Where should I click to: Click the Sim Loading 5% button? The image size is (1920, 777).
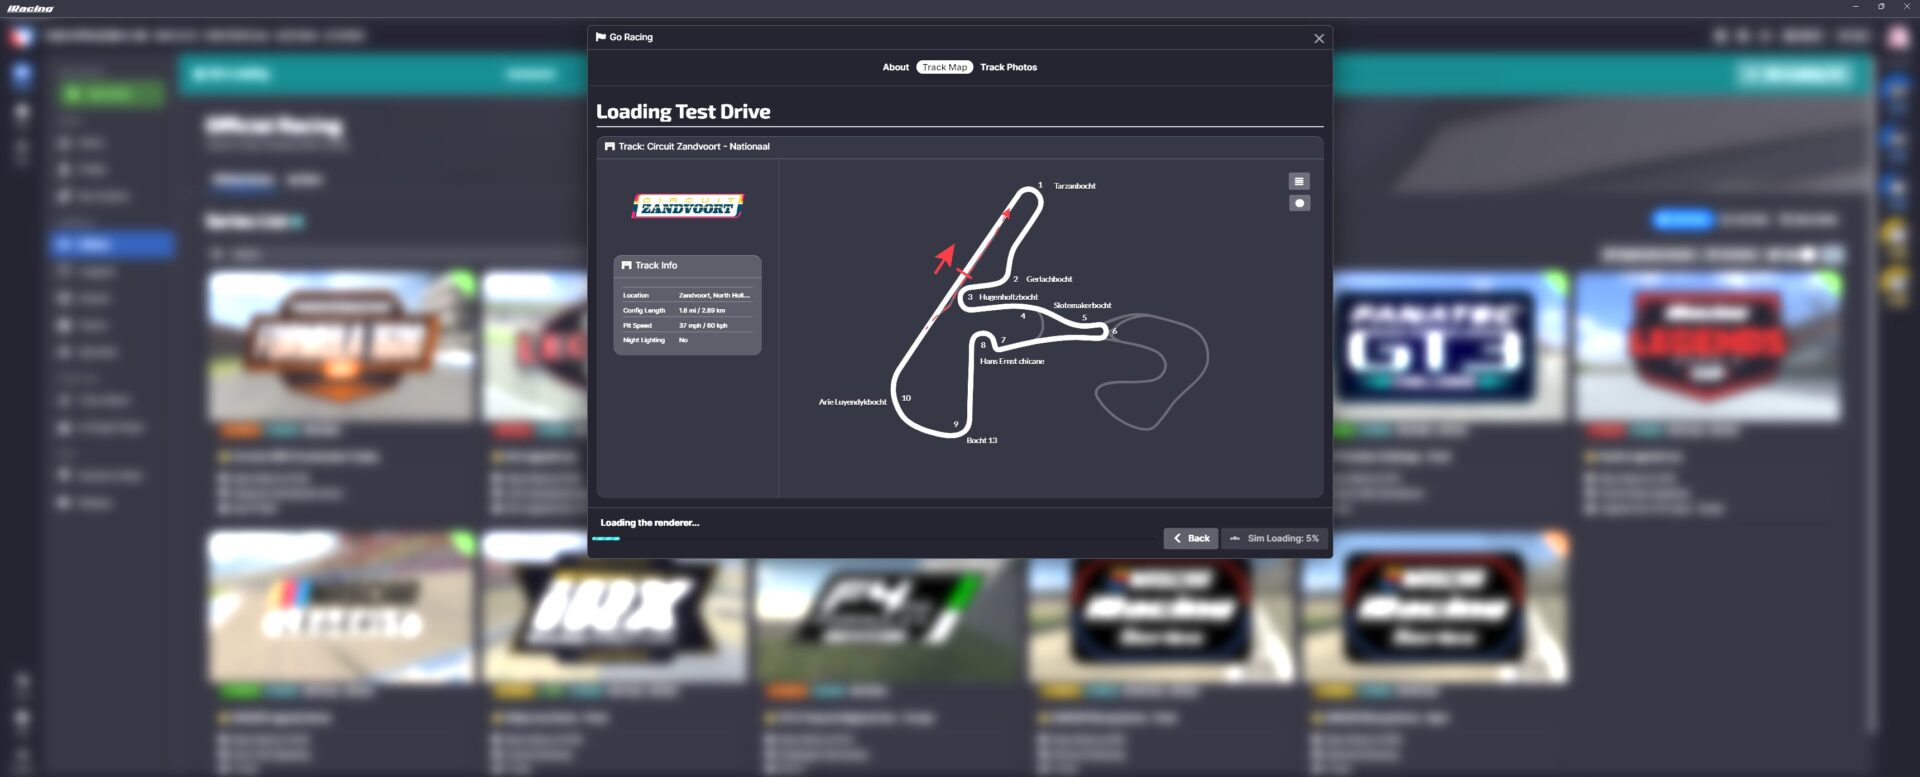pyautogui.click(x=1274, y=538)
